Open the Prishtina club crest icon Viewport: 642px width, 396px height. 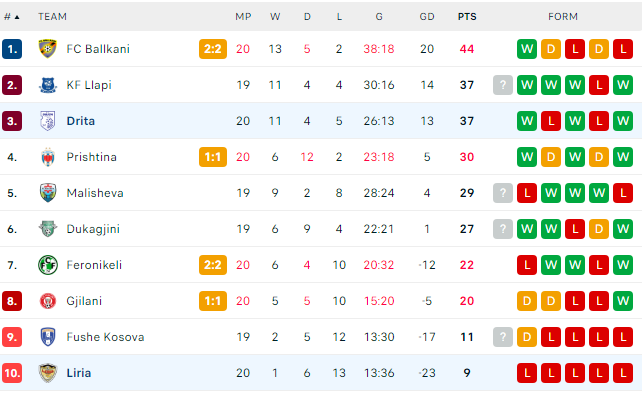click(x=47, y=157)
